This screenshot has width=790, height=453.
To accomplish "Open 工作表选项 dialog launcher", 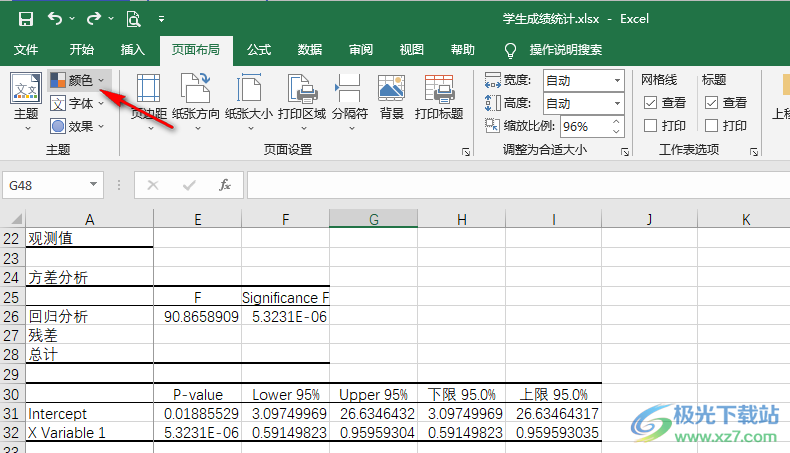I will 754,152.
